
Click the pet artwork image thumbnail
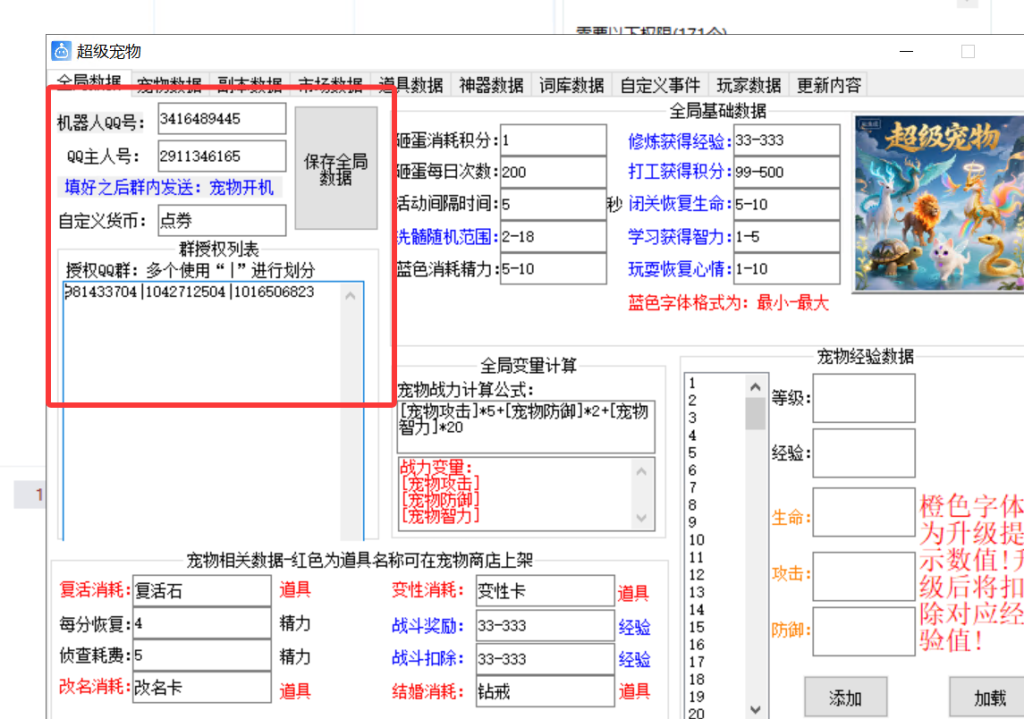click(937, 200)
